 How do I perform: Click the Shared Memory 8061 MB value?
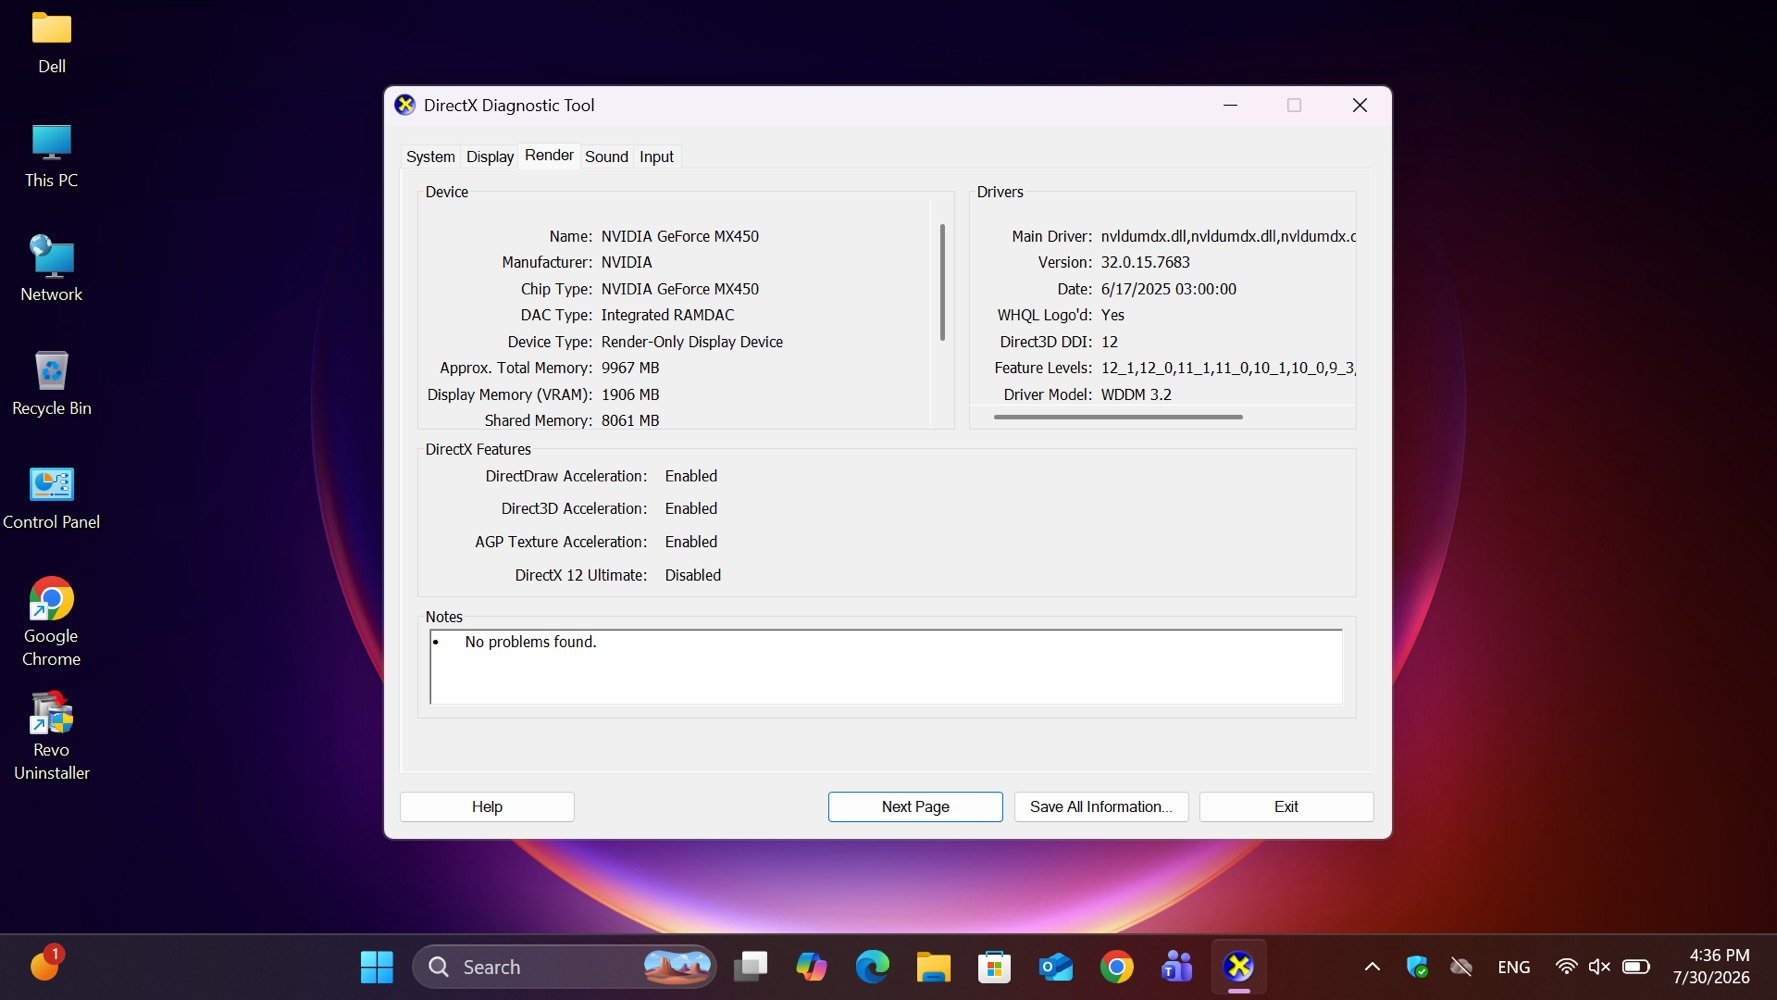coord(630,421)
